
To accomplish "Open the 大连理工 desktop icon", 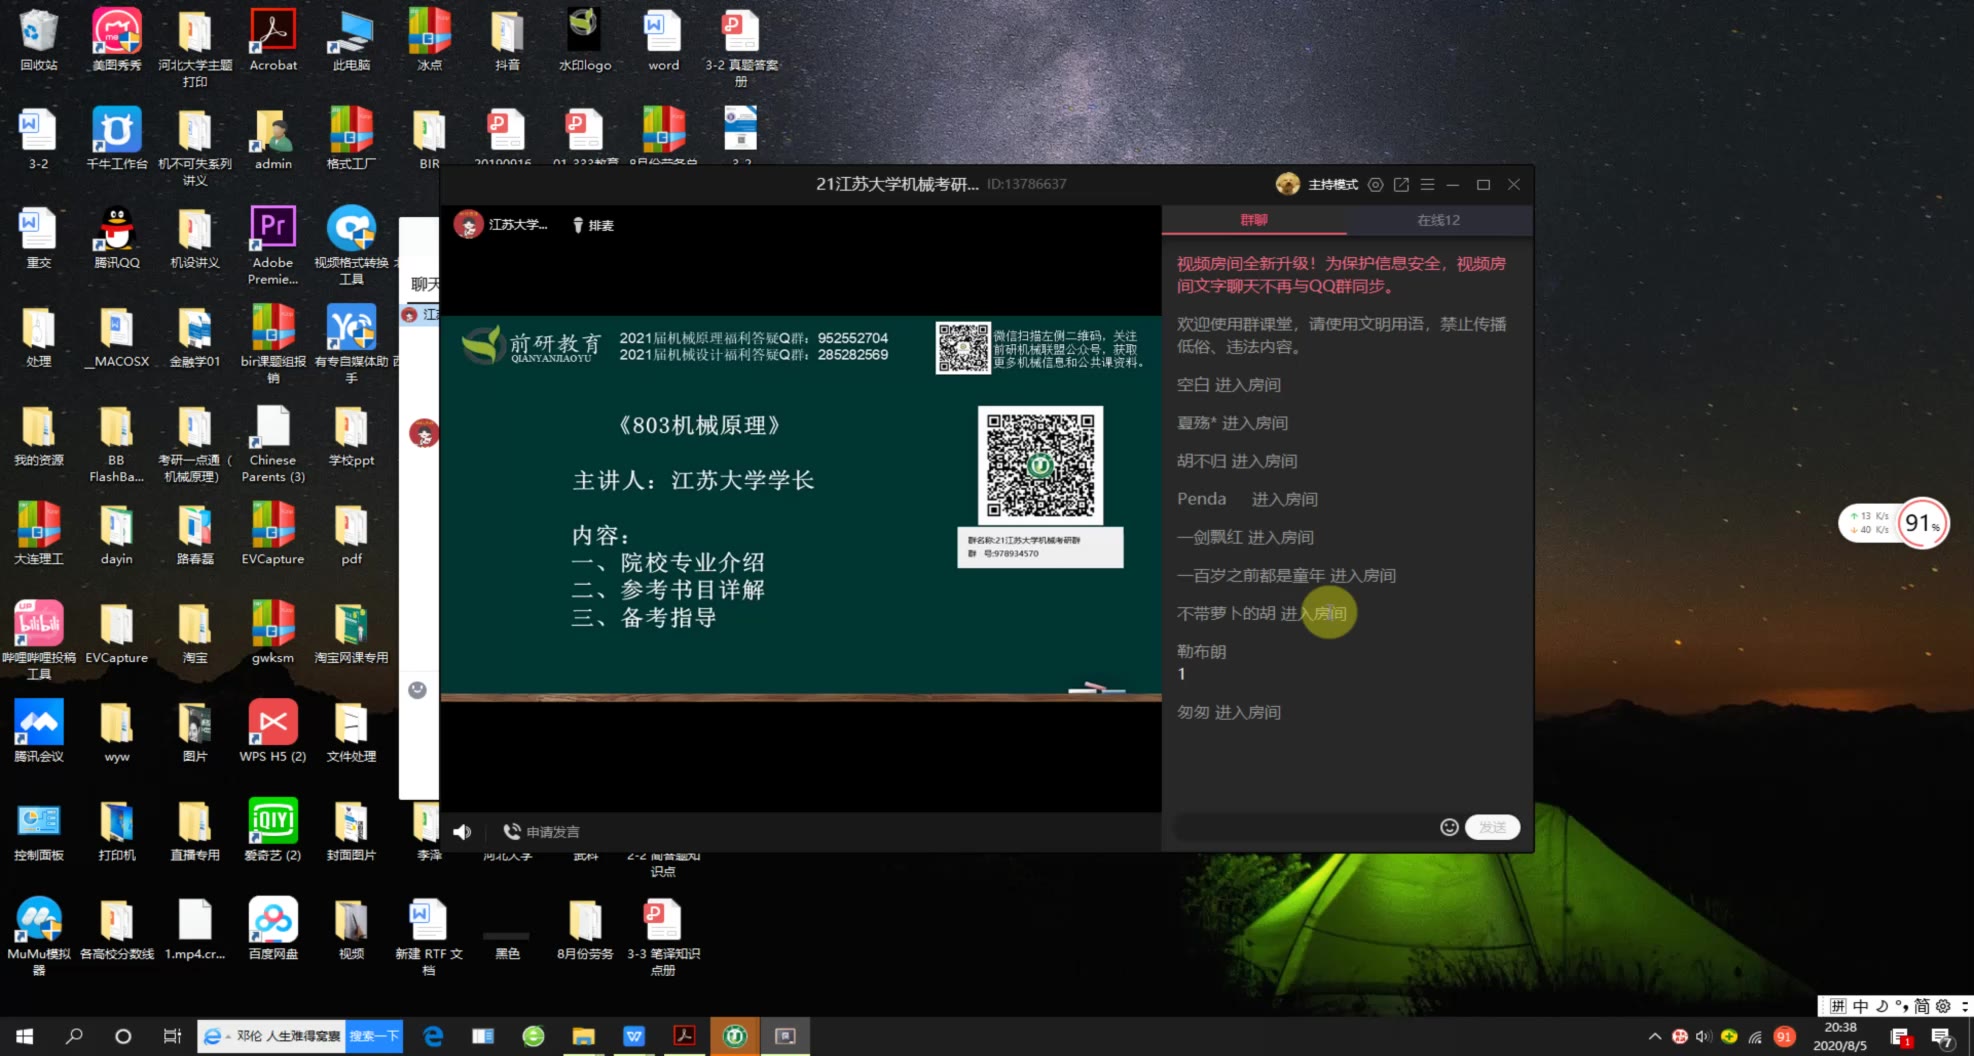I will pyautogui.click(x=38, y=534).
